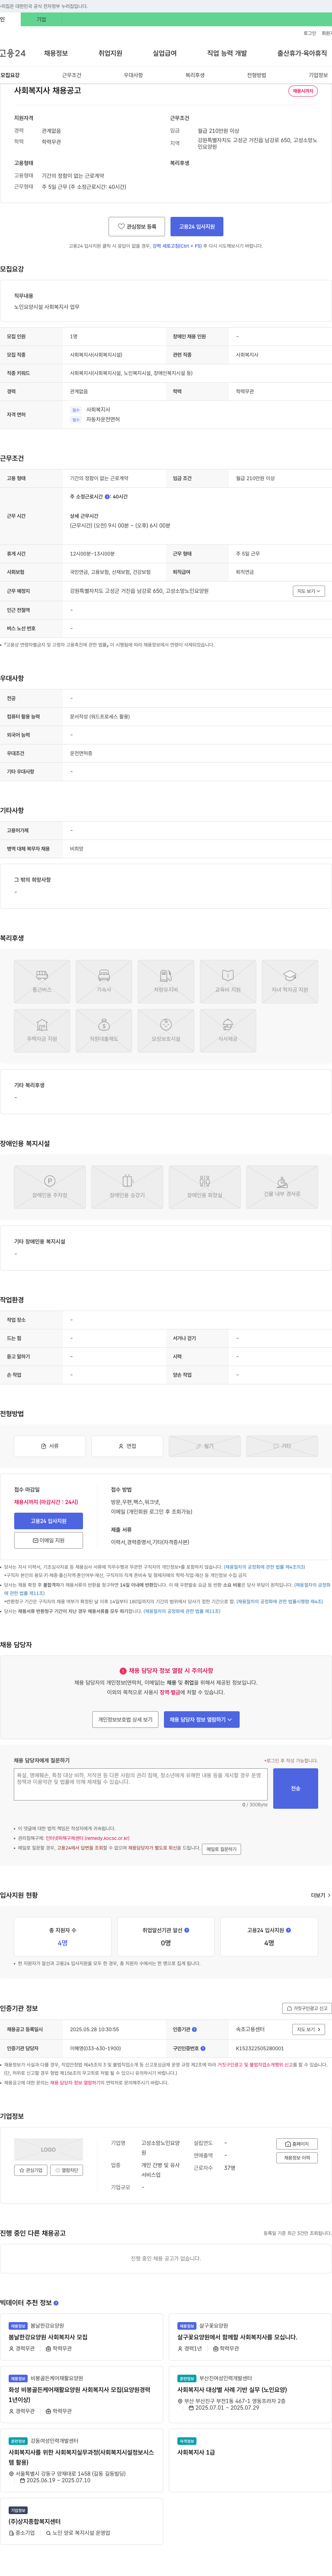Click the 장애인용 승강기 icon

click(x=127, y=1187)
